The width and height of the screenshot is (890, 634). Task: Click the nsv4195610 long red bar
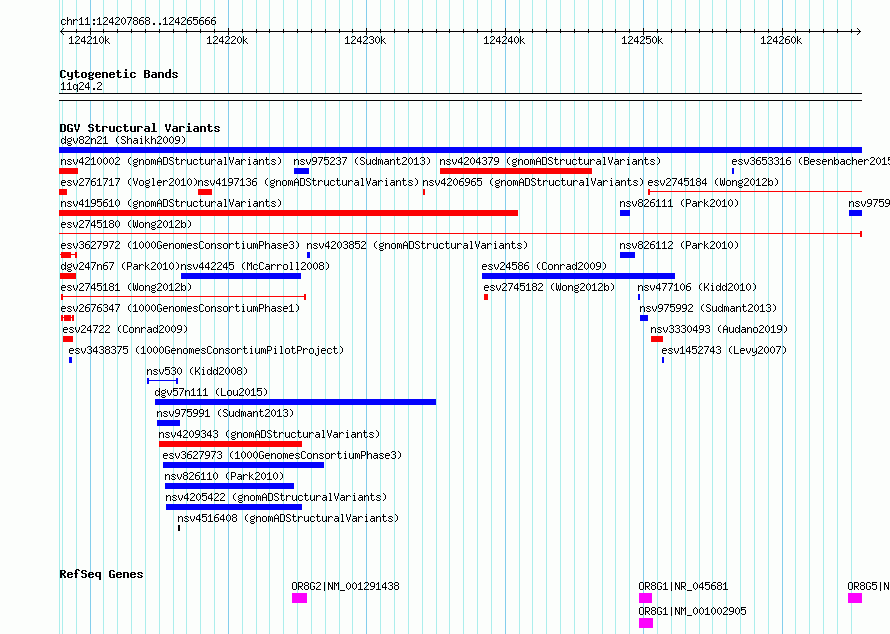(288, 213)
